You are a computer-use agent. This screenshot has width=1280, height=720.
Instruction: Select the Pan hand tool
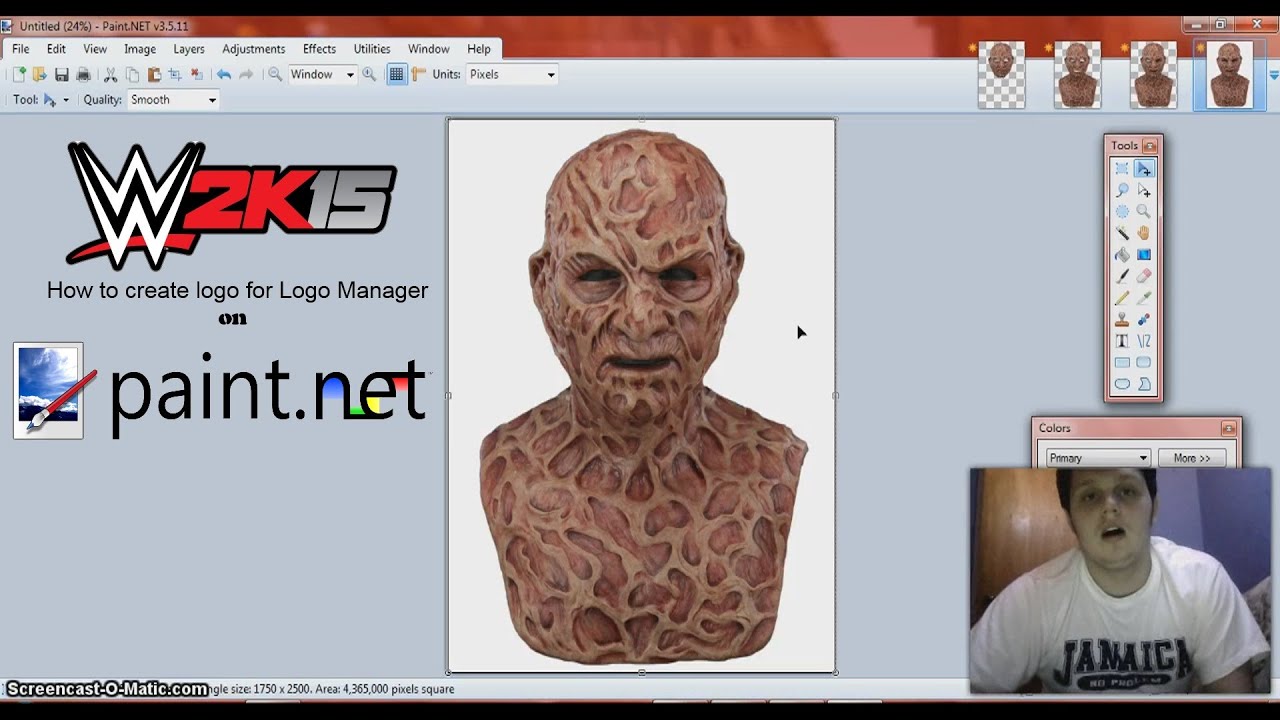coord(1144,233)
